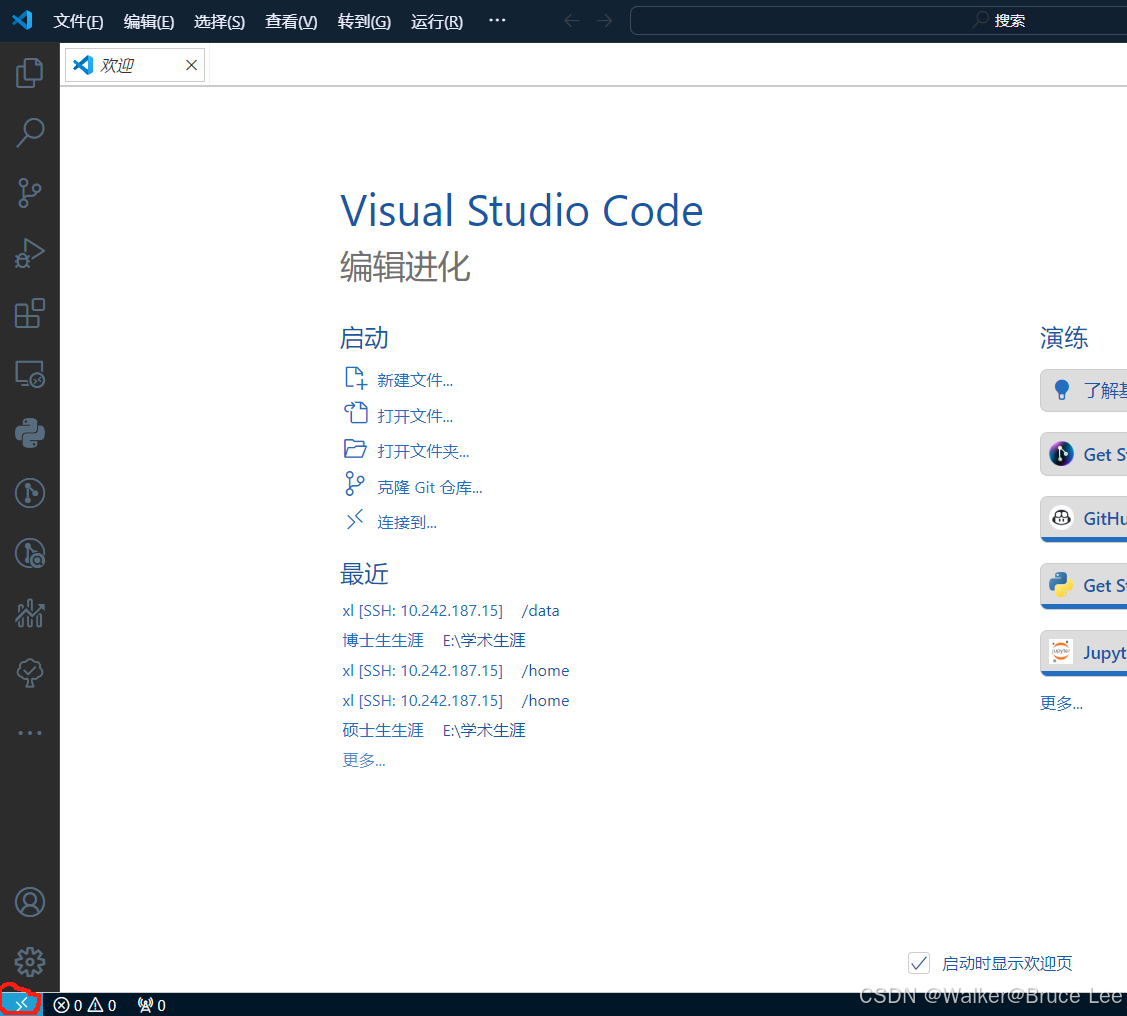Viewport: 1127px width, 1016px height.
Task: Toggle 启动时显示欢迎页 checkbox
Action: (919, 963)
